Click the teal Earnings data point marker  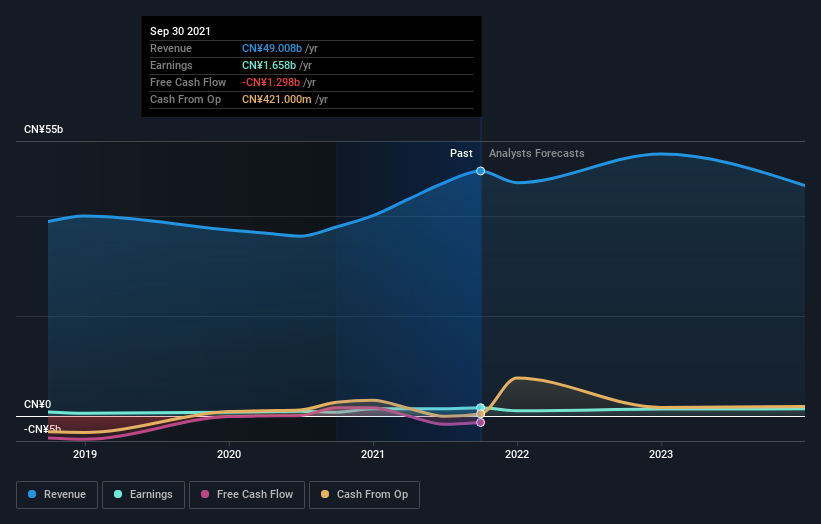coord(480,407)
